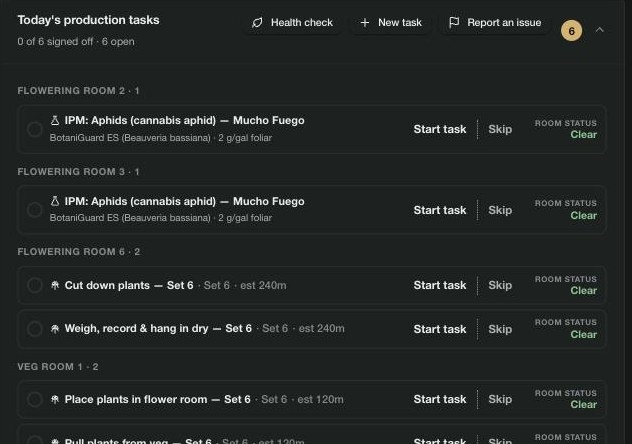This screenshot has width=632, height=444.
Task: Skip the Flowering Room 3 IPM Aphids task
Action: click(500, 210)
